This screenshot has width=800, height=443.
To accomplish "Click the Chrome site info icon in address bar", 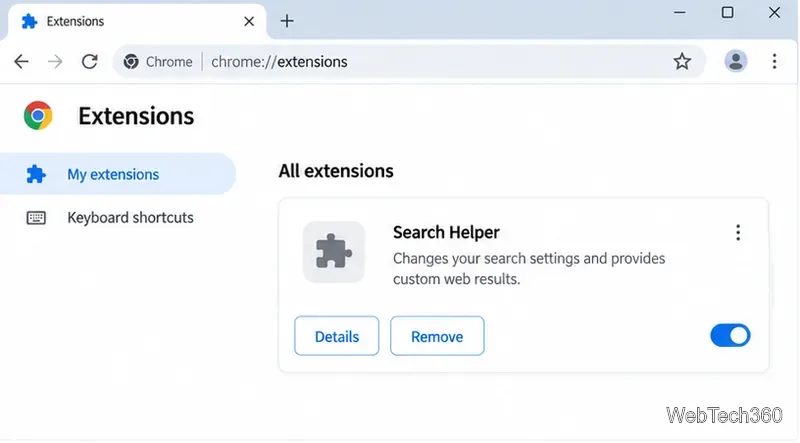I will (x=131, y=62).
